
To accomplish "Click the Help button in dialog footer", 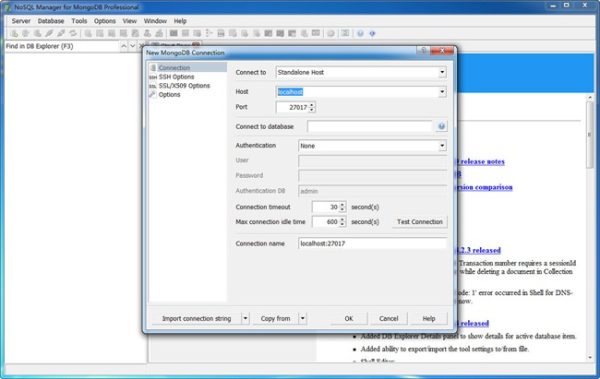I will click(x=429, y=319).
